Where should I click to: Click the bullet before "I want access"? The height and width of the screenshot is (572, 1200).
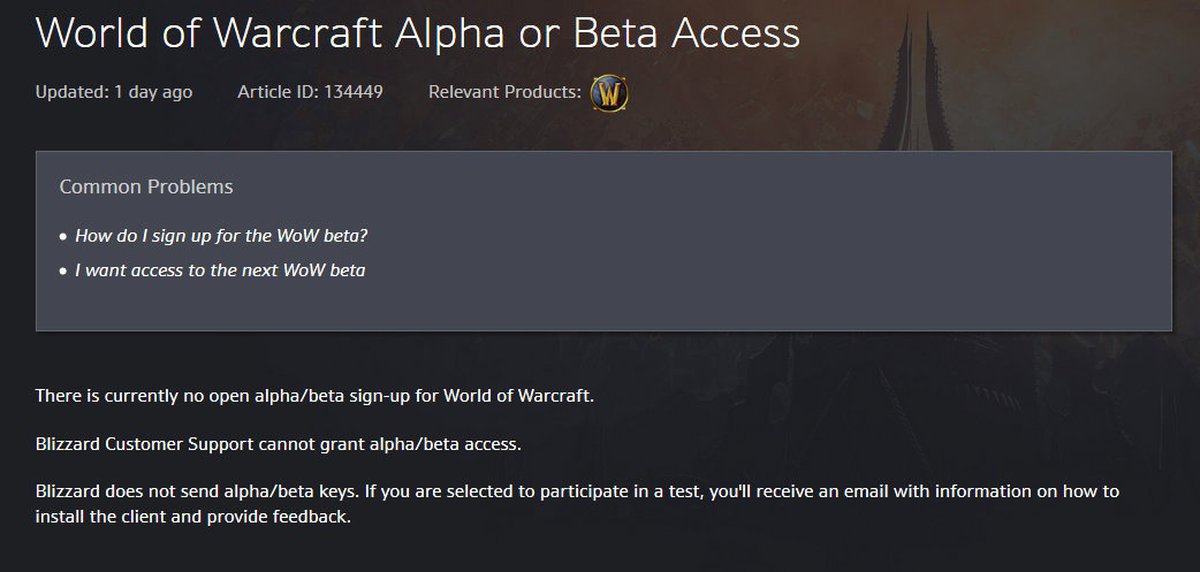click(64, 271)
